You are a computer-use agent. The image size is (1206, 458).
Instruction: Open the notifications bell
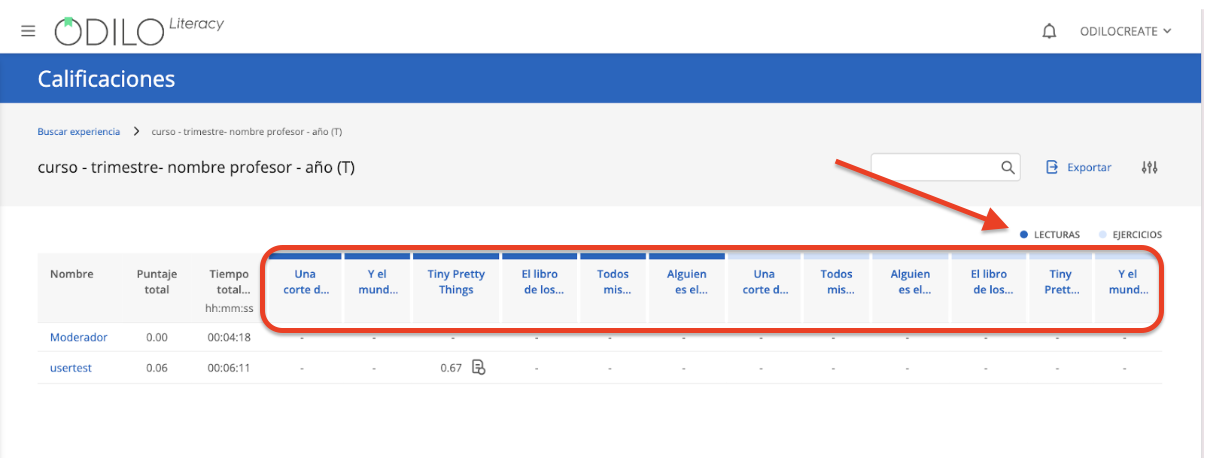[x=1049, y=31]
